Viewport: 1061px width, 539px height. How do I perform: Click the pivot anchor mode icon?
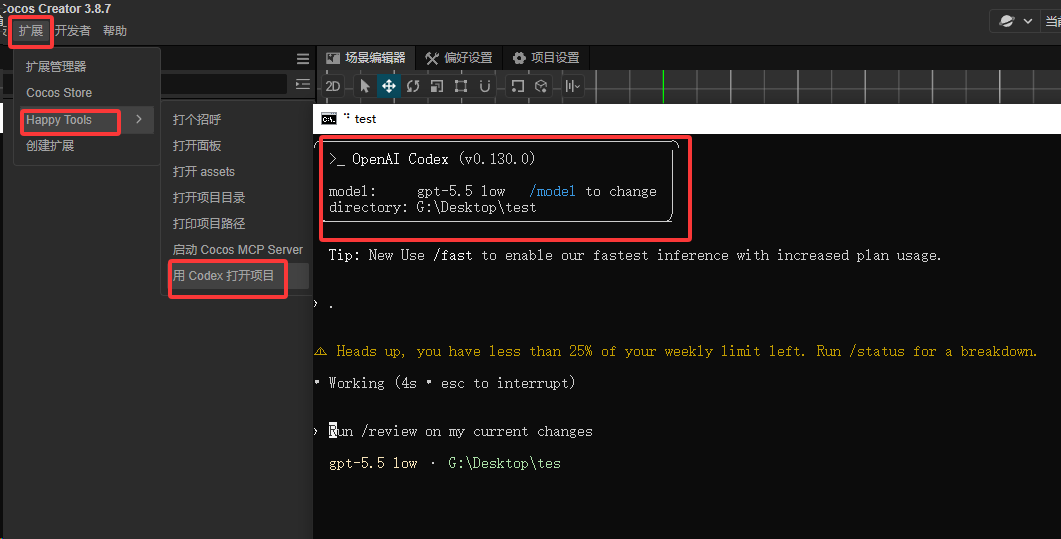[x=517, y=86]
